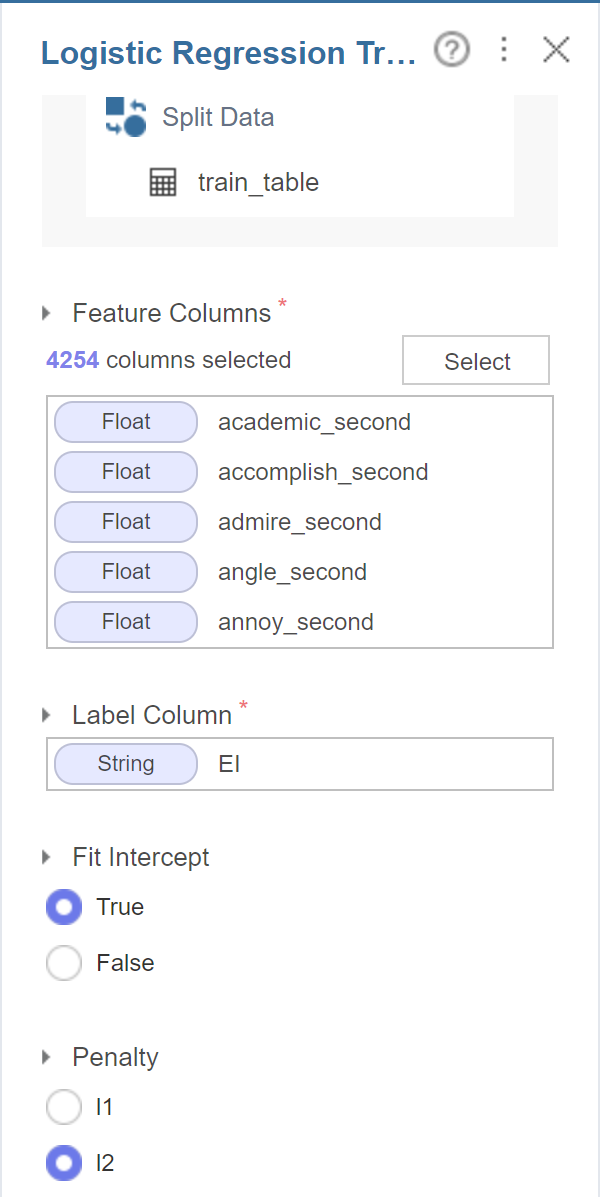Choose the l1 penalty option
This screenshot has height=1197, width=600.
click(x=64, y=1108)
